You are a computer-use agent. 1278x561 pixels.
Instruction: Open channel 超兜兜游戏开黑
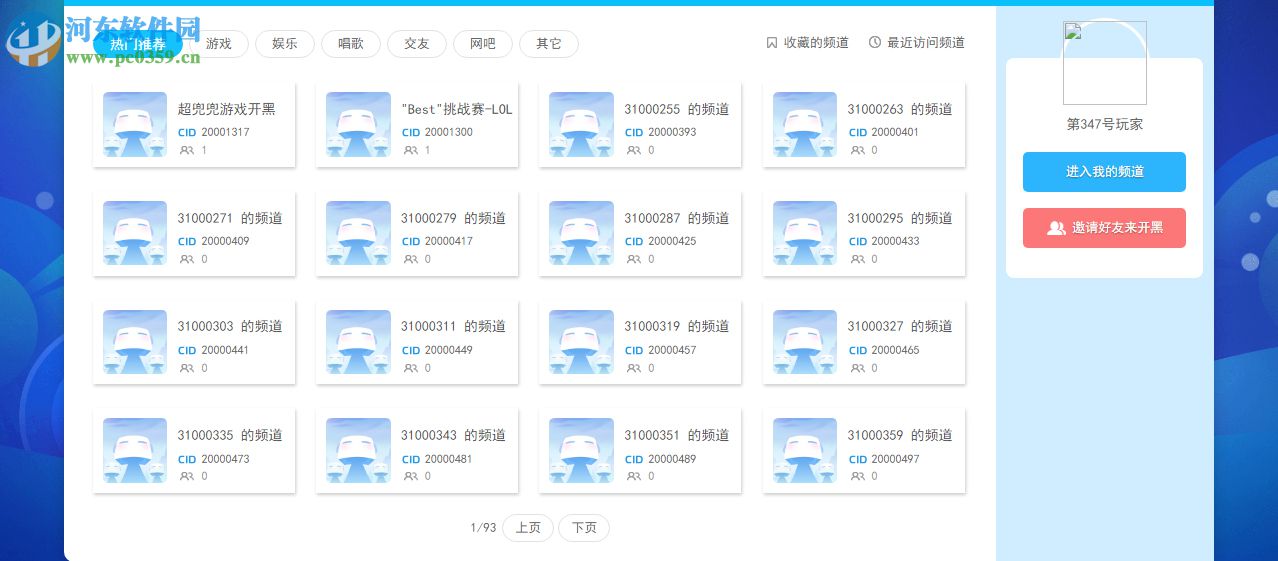[x=194, y=125]
